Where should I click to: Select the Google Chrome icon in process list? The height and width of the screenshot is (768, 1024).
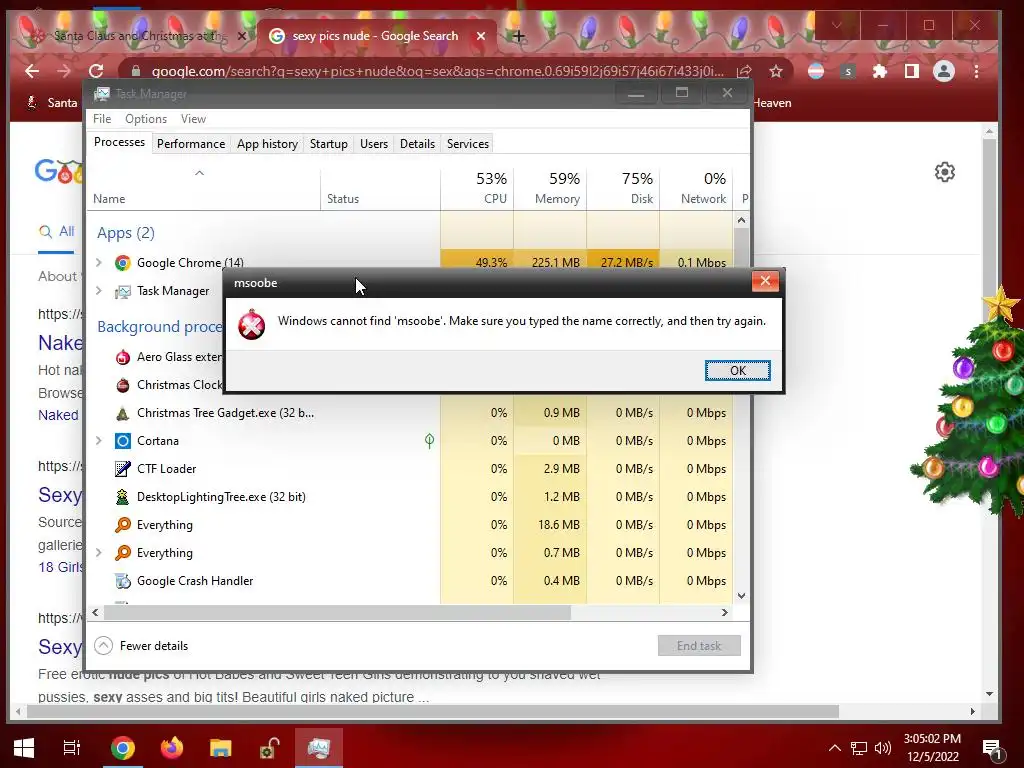coord(122,263)
